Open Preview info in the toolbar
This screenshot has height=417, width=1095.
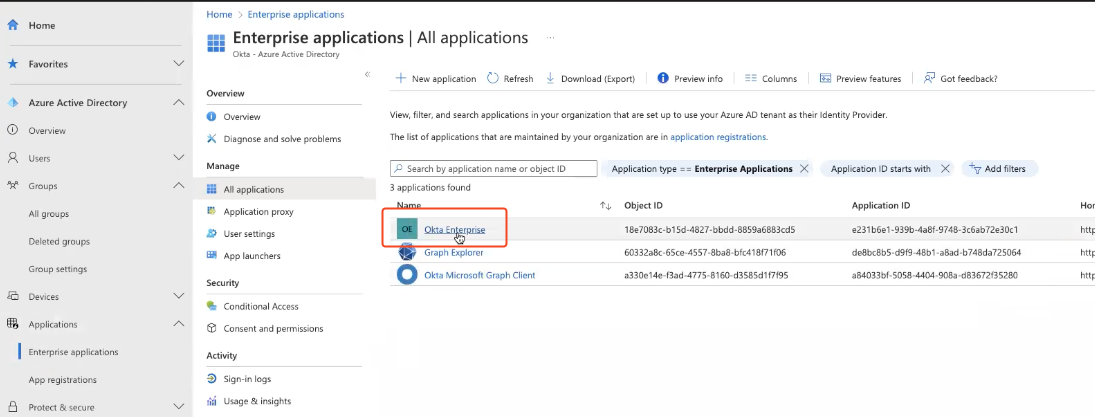coord(690,79)
